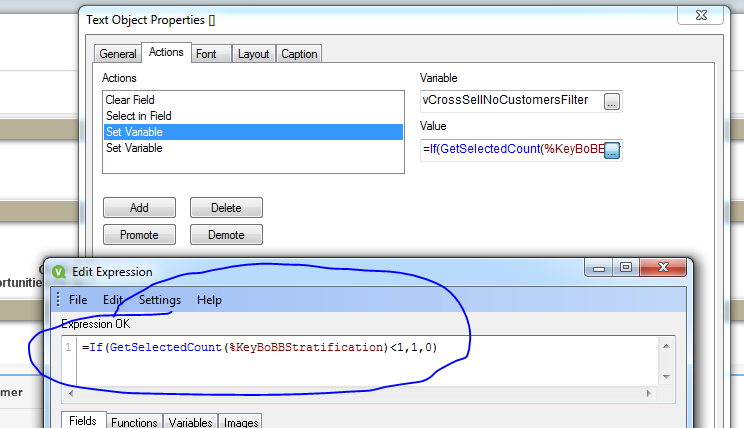
Task: Demote the selected action
Action: pos(226,235)
